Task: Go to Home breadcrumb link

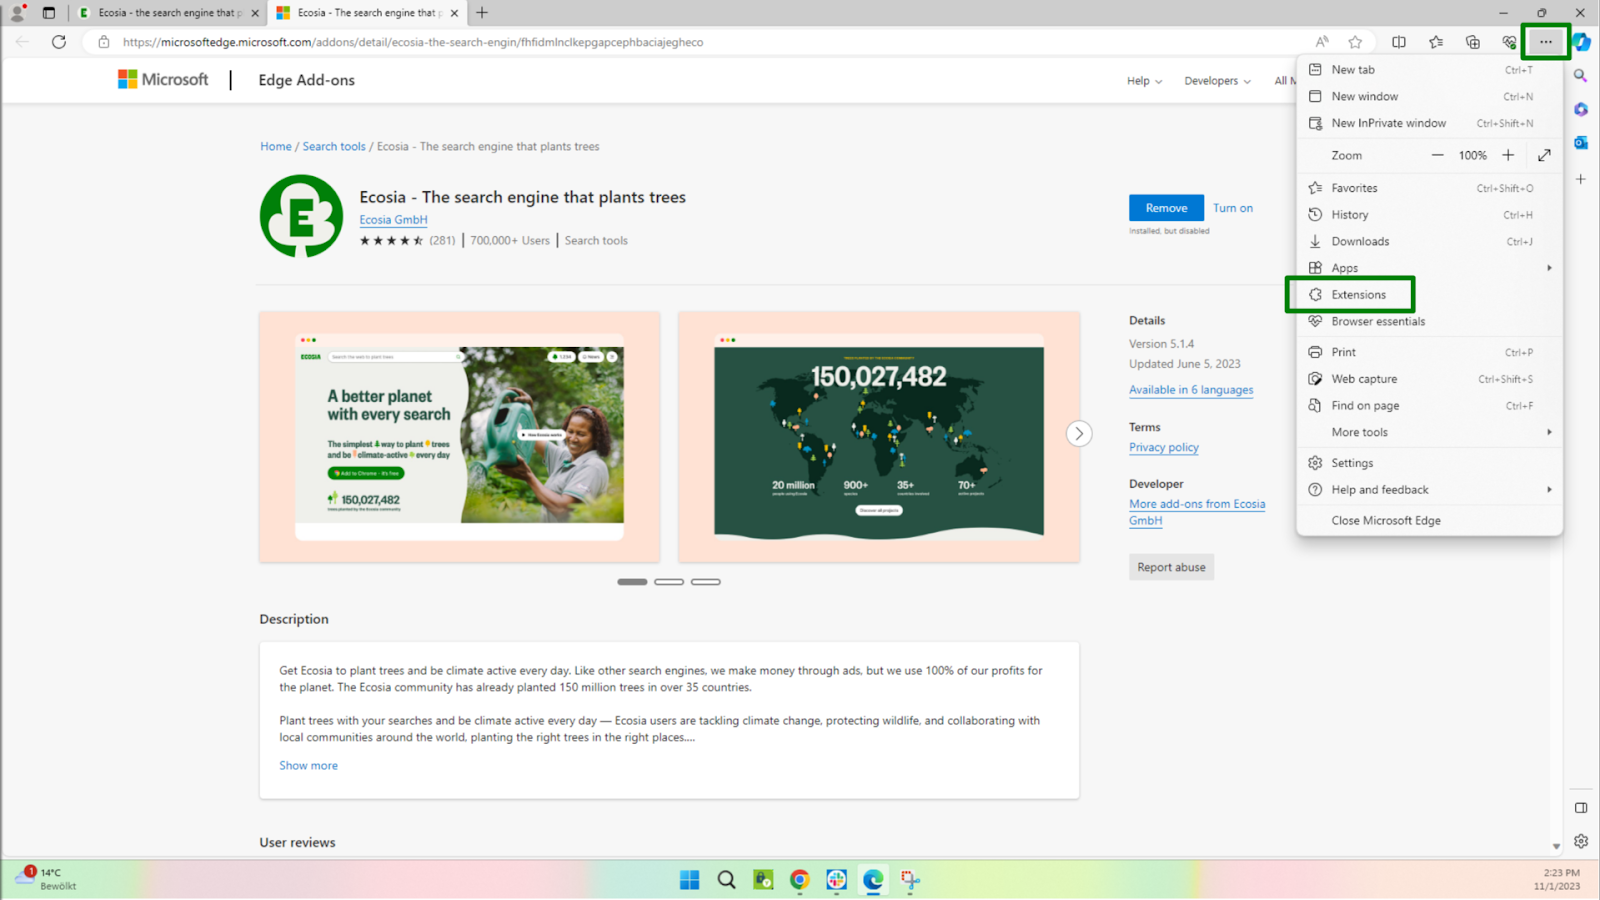Action: 276,147
